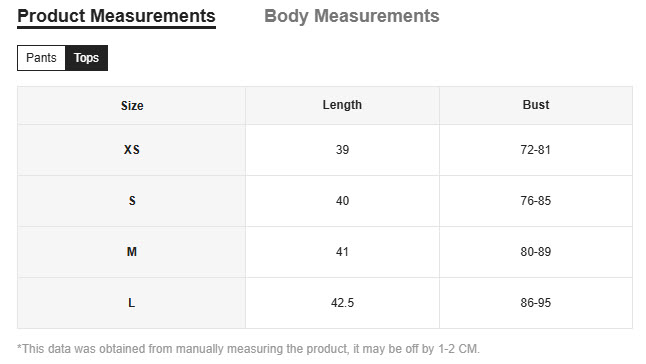646x364 pixels.
Task: Select the Tops toggle button
Action: pos(87,58)
